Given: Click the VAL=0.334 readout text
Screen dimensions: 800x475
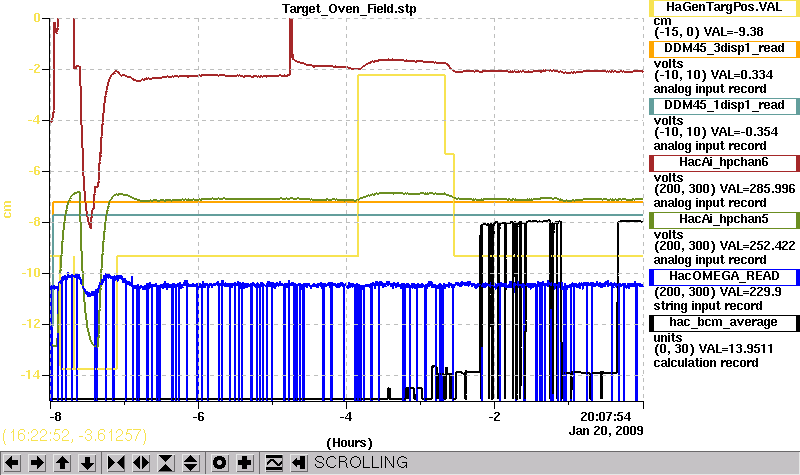Looking at the screenshot, I should [742, 75].
